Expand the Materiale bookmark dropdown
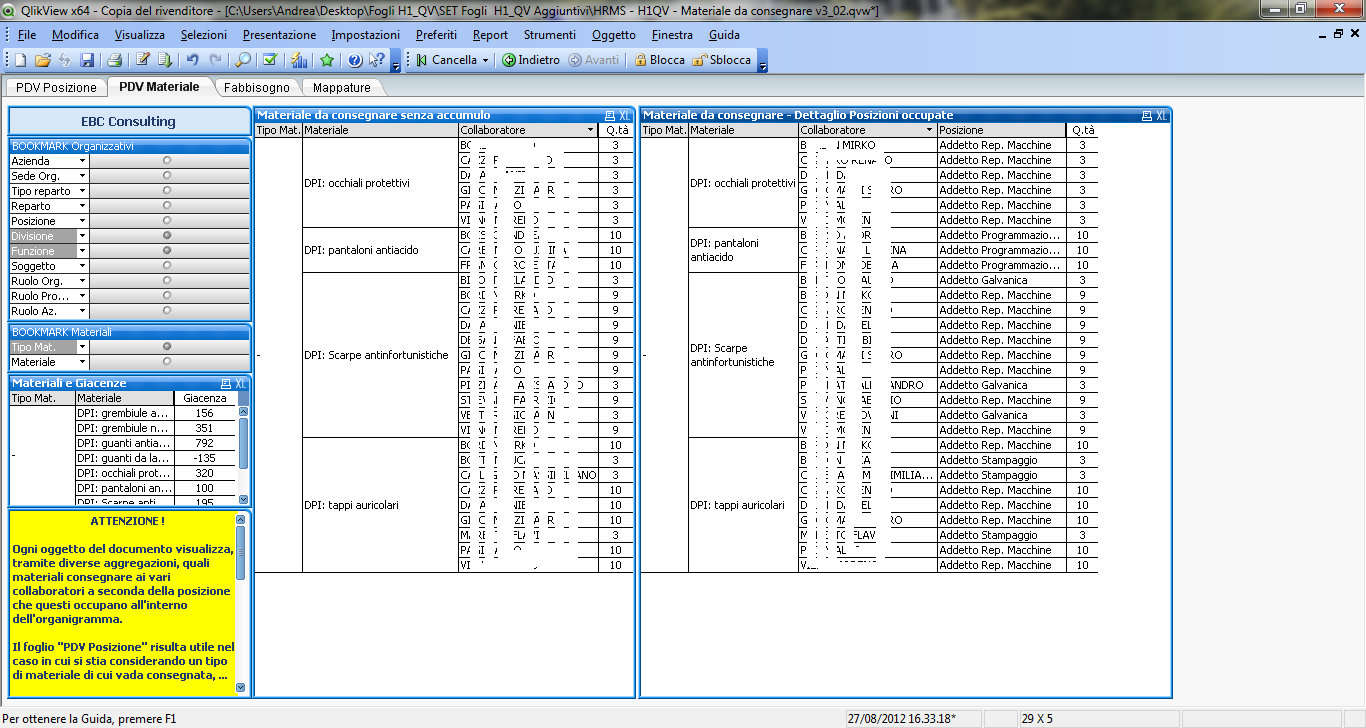The width and height of the screenshot is (1366, 728). tap(82, 362)
